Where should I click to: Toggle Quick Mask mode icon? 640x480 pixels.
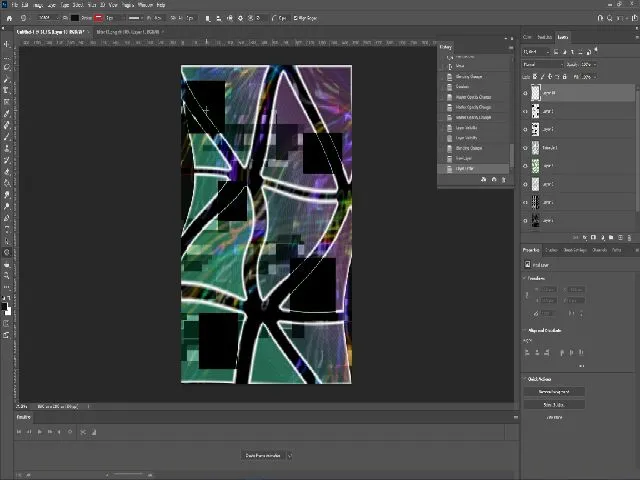[x=7, y=324]
